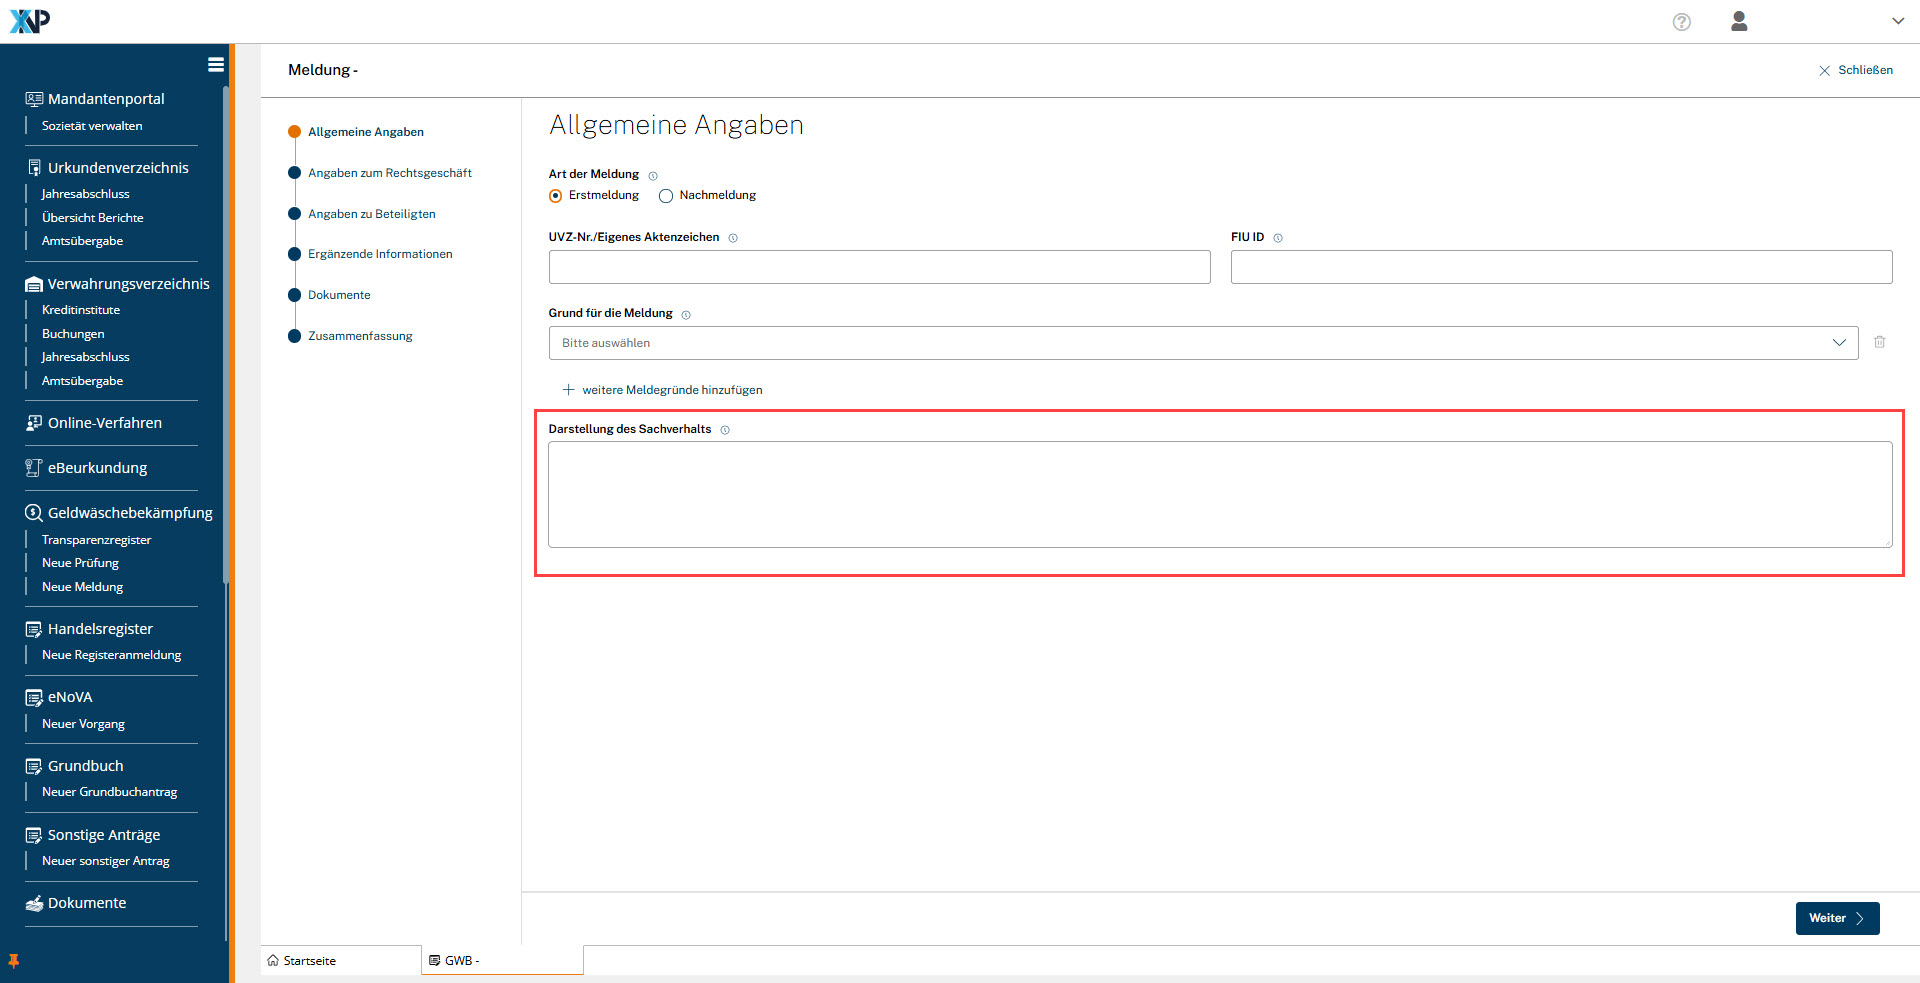Image resolution: width=1920 pixels, height=983 pixels.
Task: Click info icon next to FIU ID
Action: pos(1278,238)
